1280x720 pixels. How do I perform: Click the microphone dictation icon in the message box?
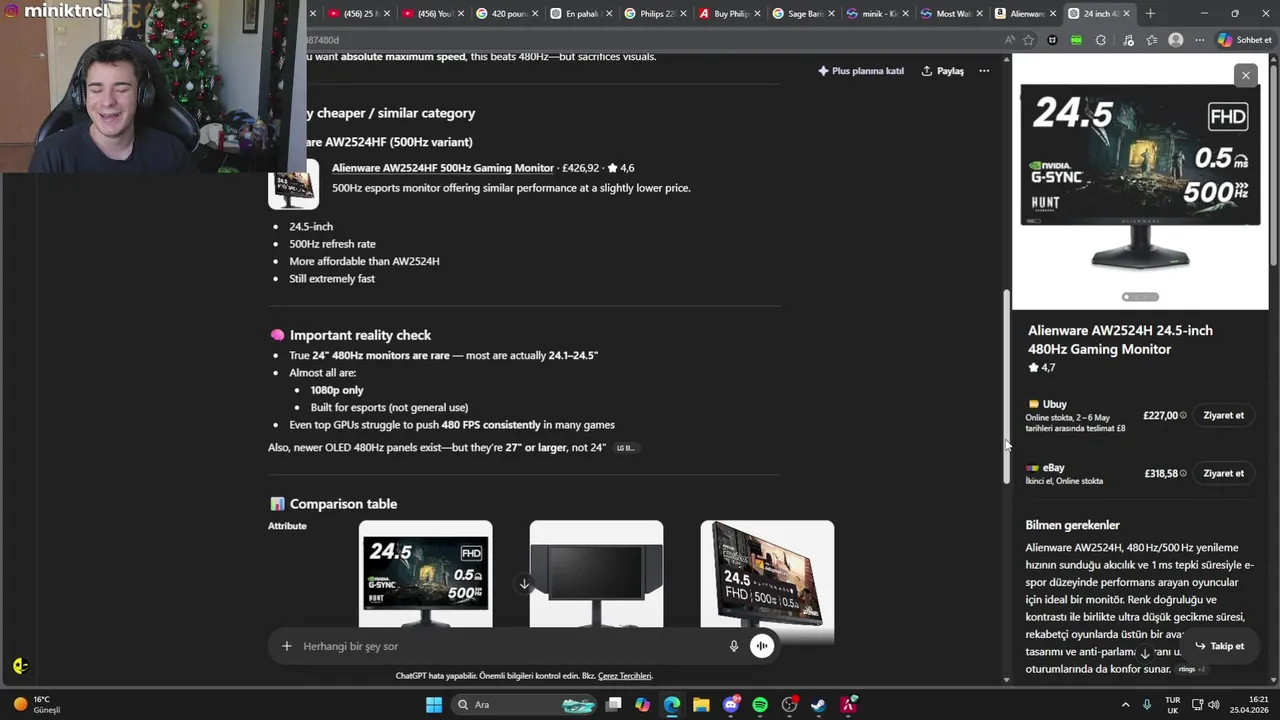734,646
